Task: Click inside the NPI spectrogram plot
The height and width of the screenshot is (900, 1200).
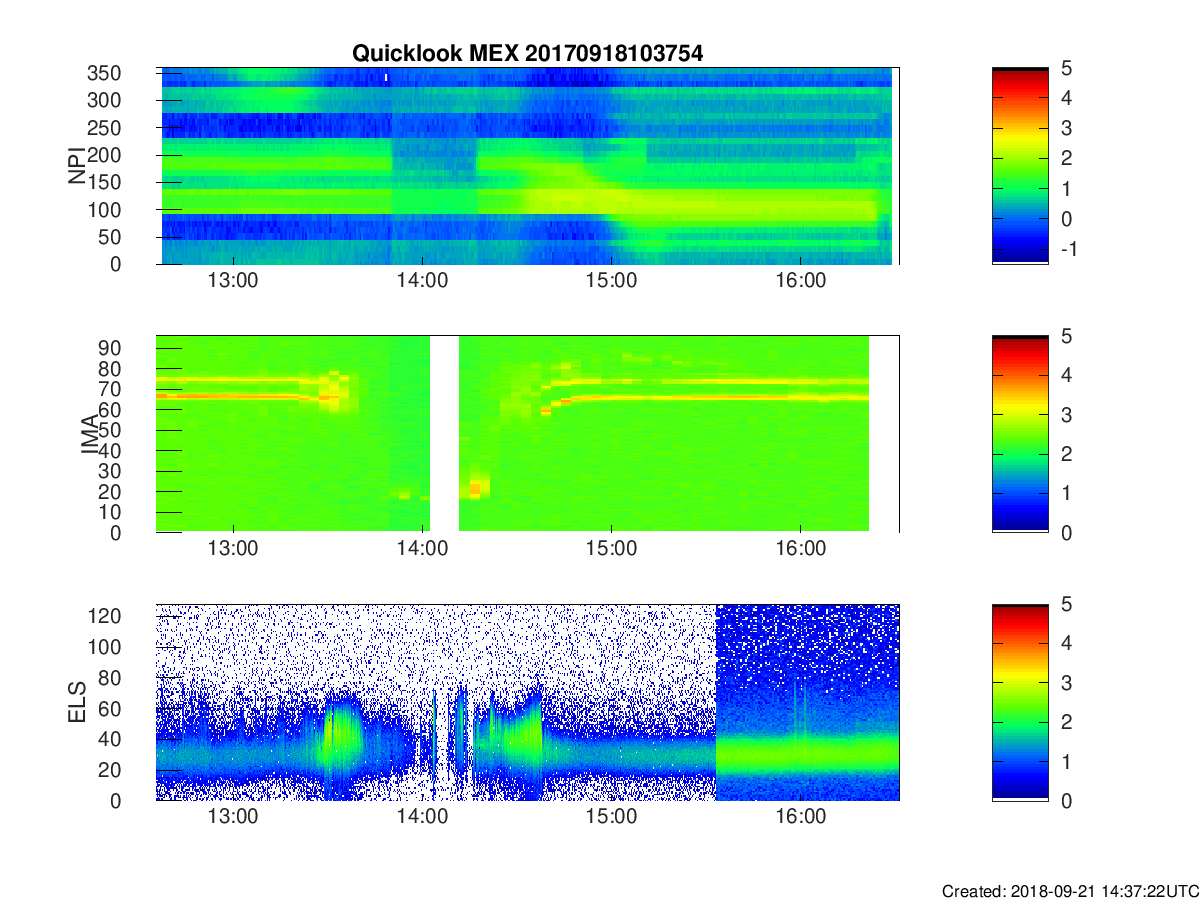Action: 527,166
